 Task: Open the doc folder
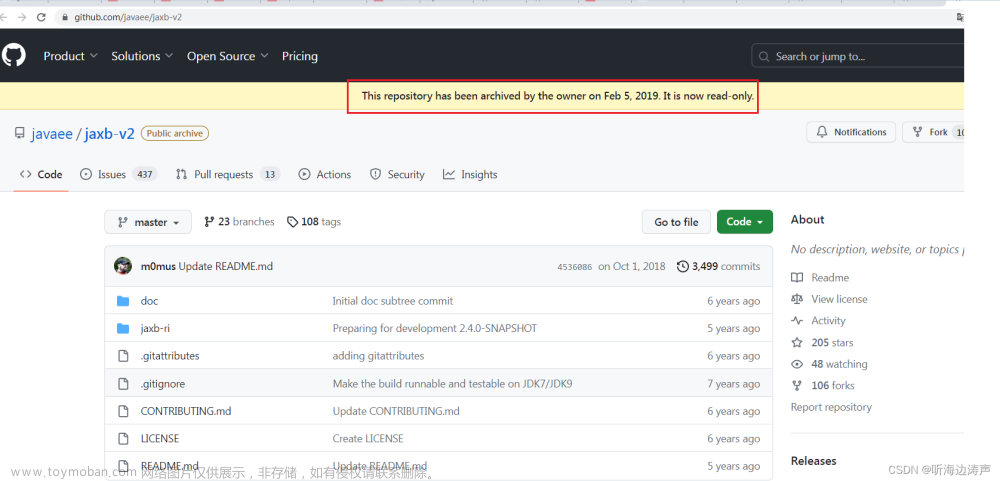coord(149,300)
